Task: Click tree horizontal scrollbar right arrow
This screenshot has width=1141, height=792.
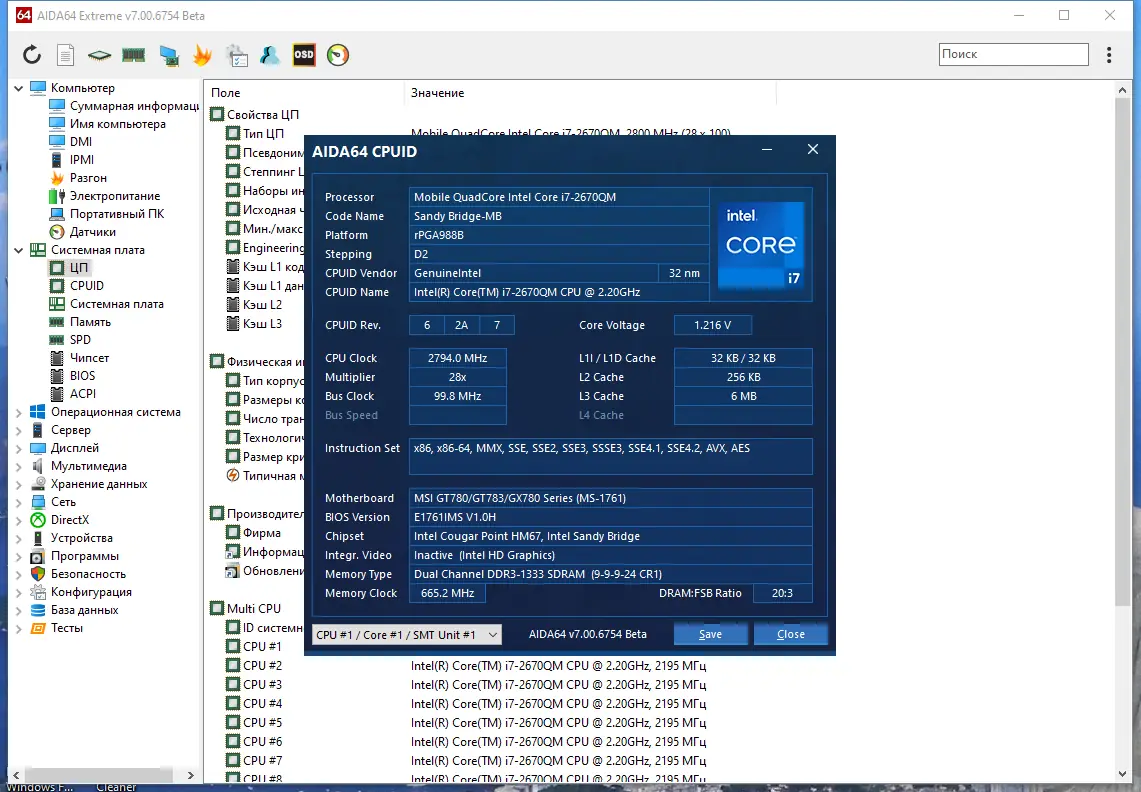Action: pos(191,775)
